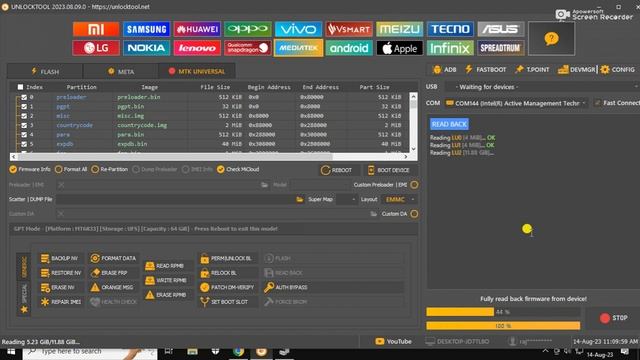Image resolution: width=640 pixels, height=360 pixels.
Task: Click the 100 % progress bar
Action: tap(503, 326)
